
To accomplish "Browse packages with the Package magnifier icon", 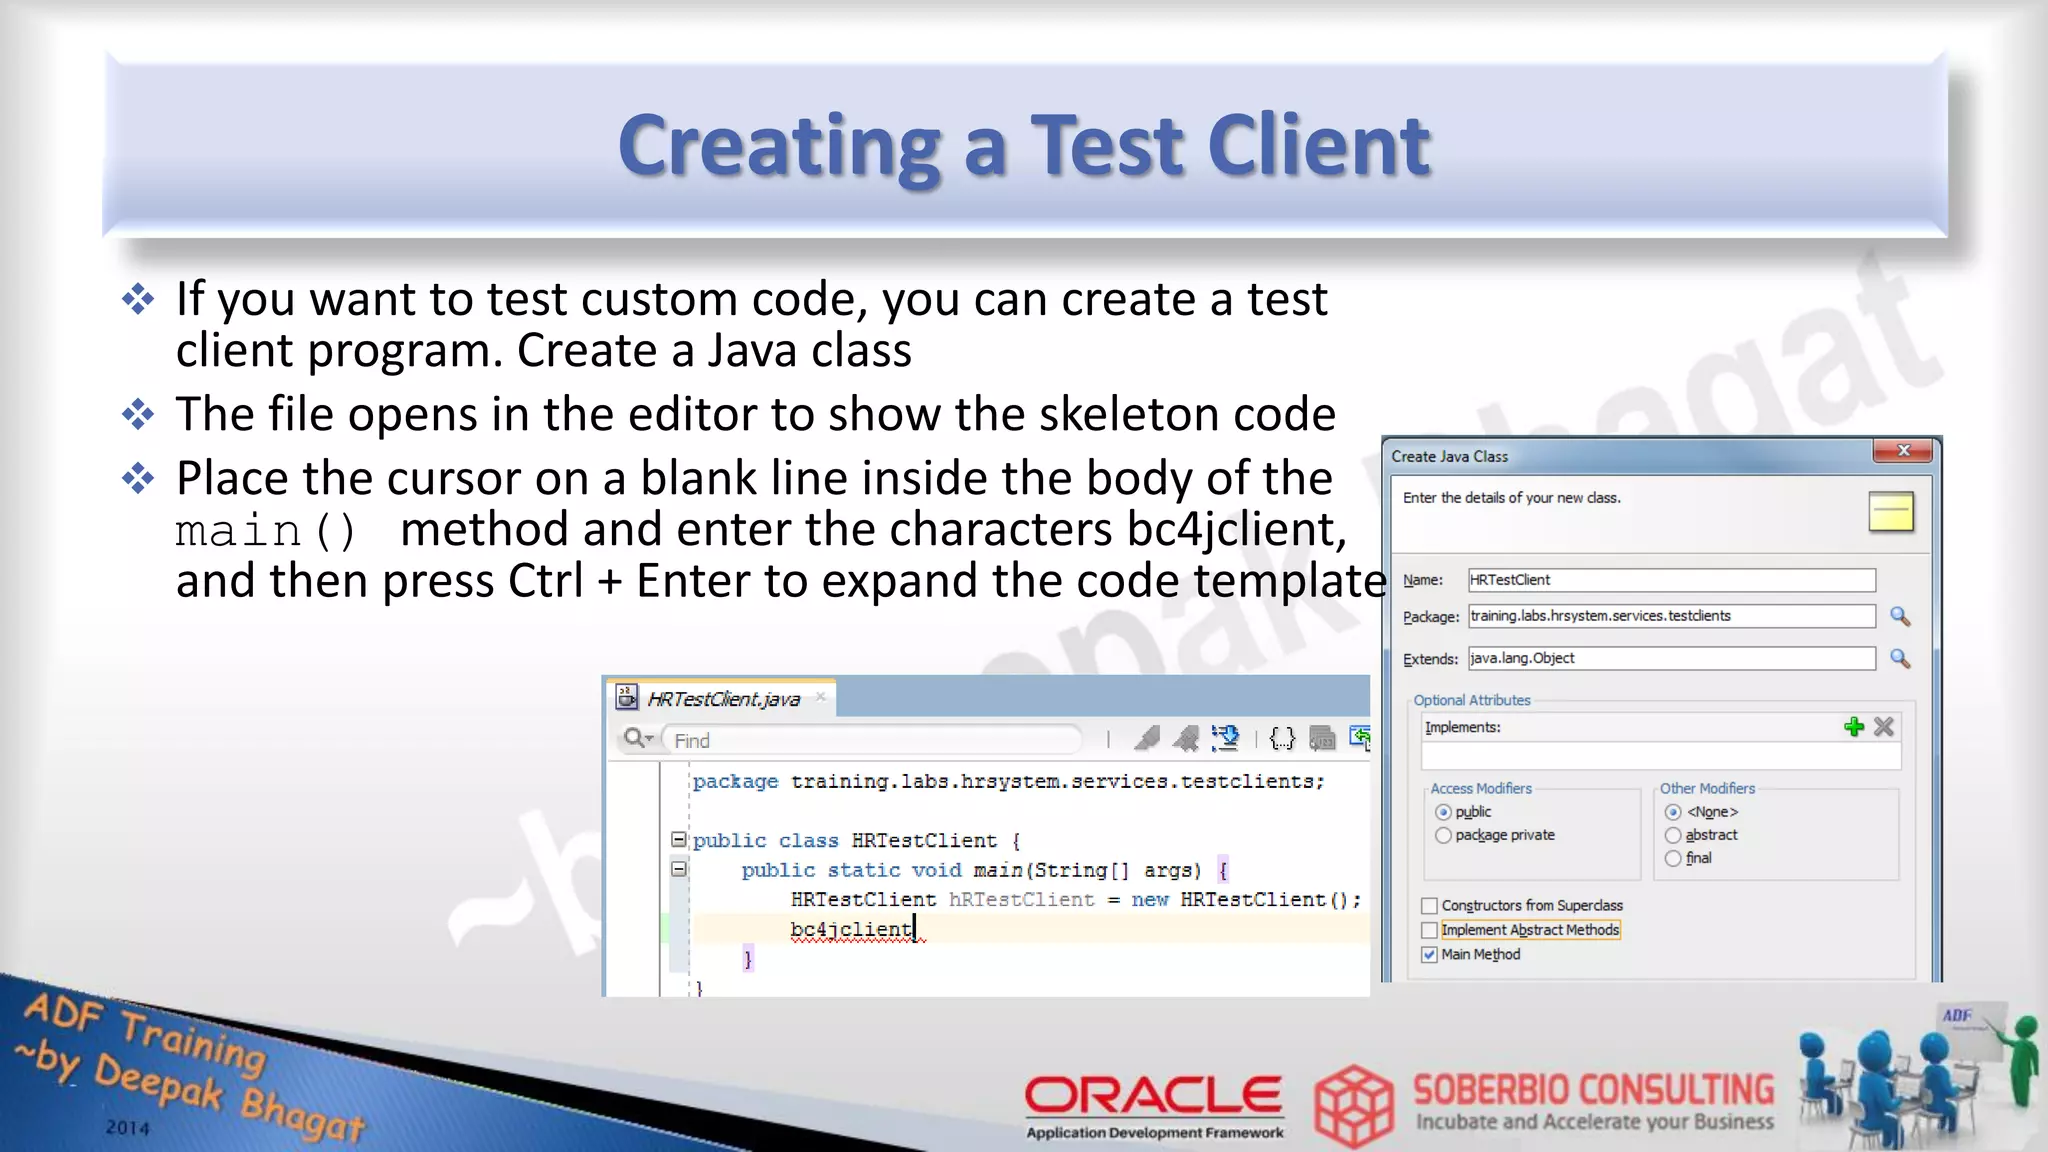I will point(1900,617).
